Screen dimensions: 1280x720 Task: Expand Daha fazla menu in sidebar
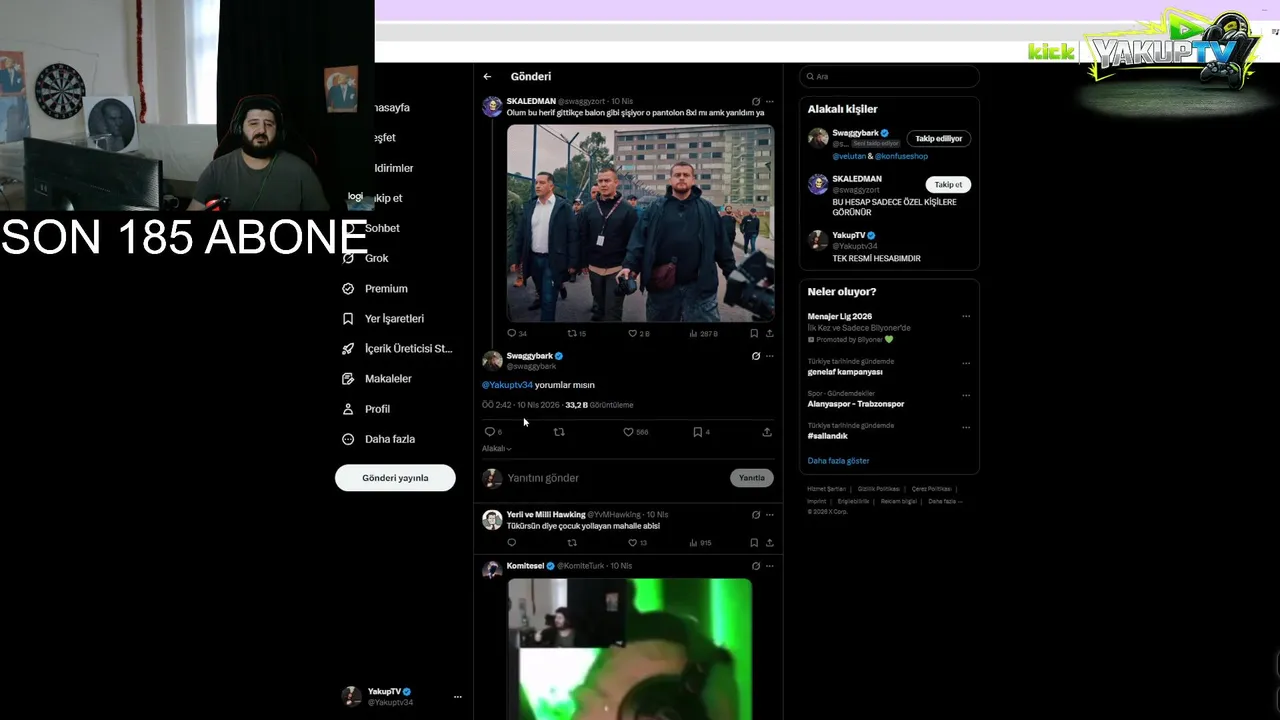tap(389, 438)
